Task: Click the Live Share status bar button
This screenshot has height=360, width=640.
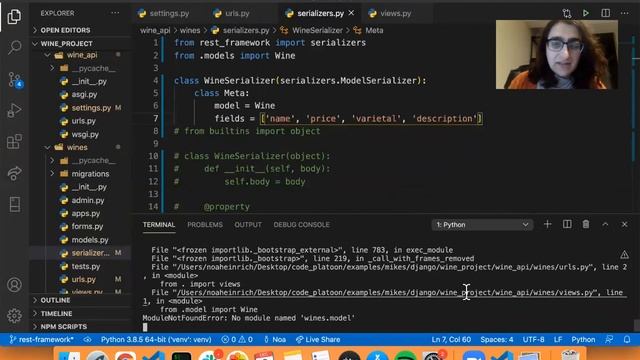Action: [x=318, y=340]
